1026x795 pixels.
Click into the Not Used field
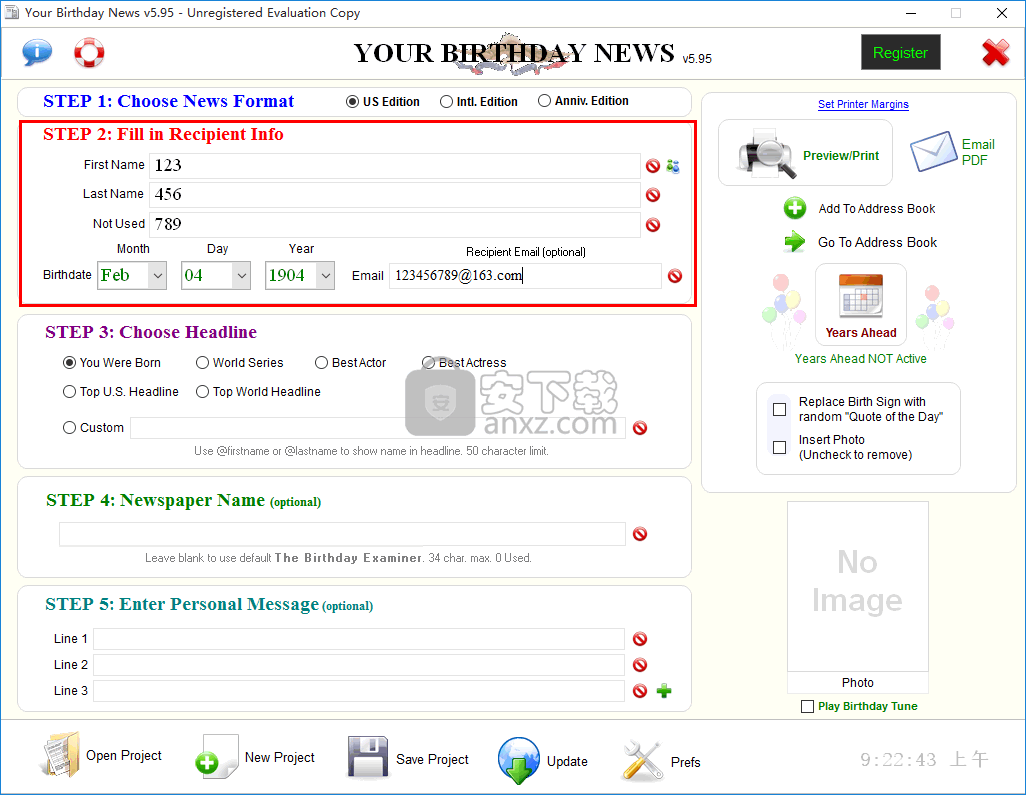click(395, 224)
